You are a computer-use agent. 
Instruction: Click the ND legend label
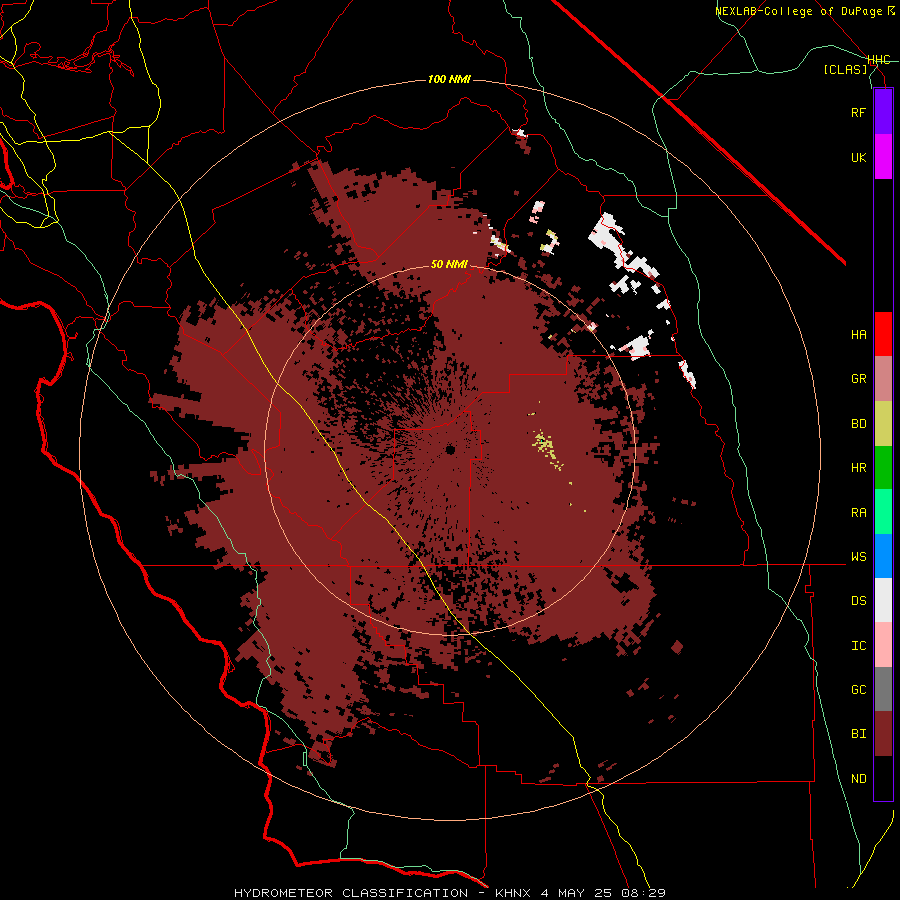pos(858,779)
